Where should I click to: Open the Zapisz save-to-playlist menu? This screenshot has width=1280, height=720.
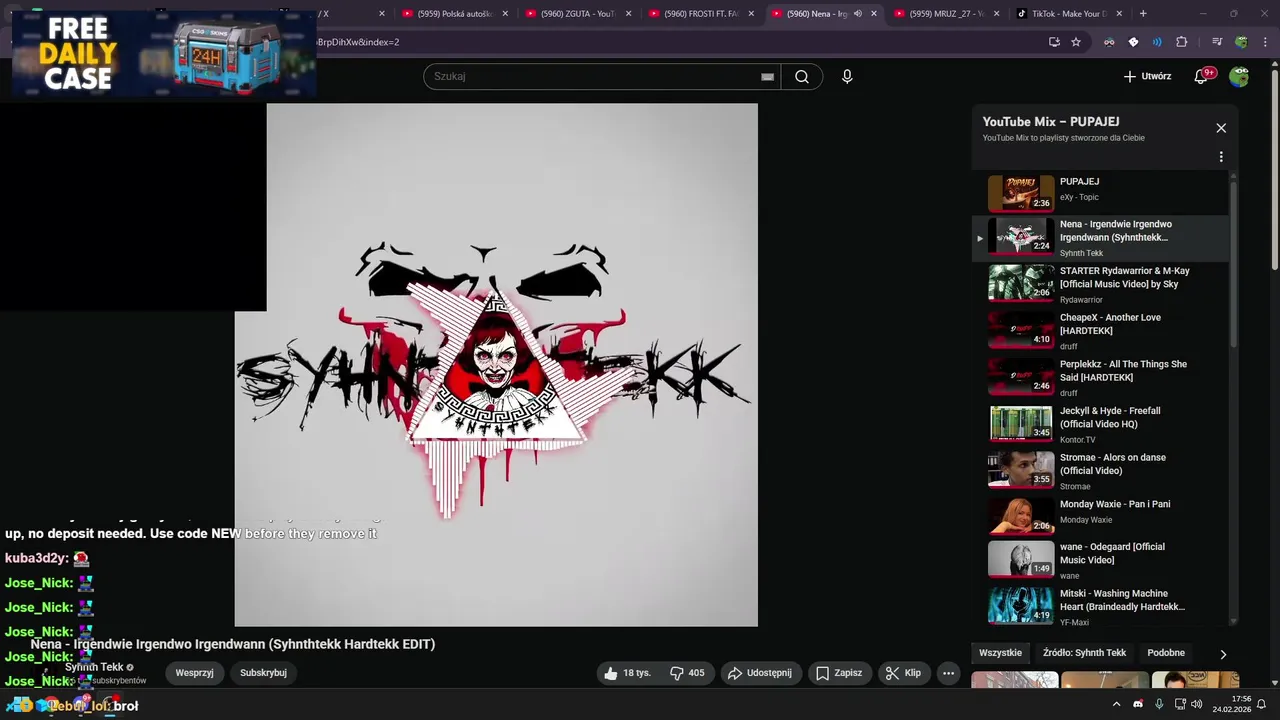click(x=838, y=673)
